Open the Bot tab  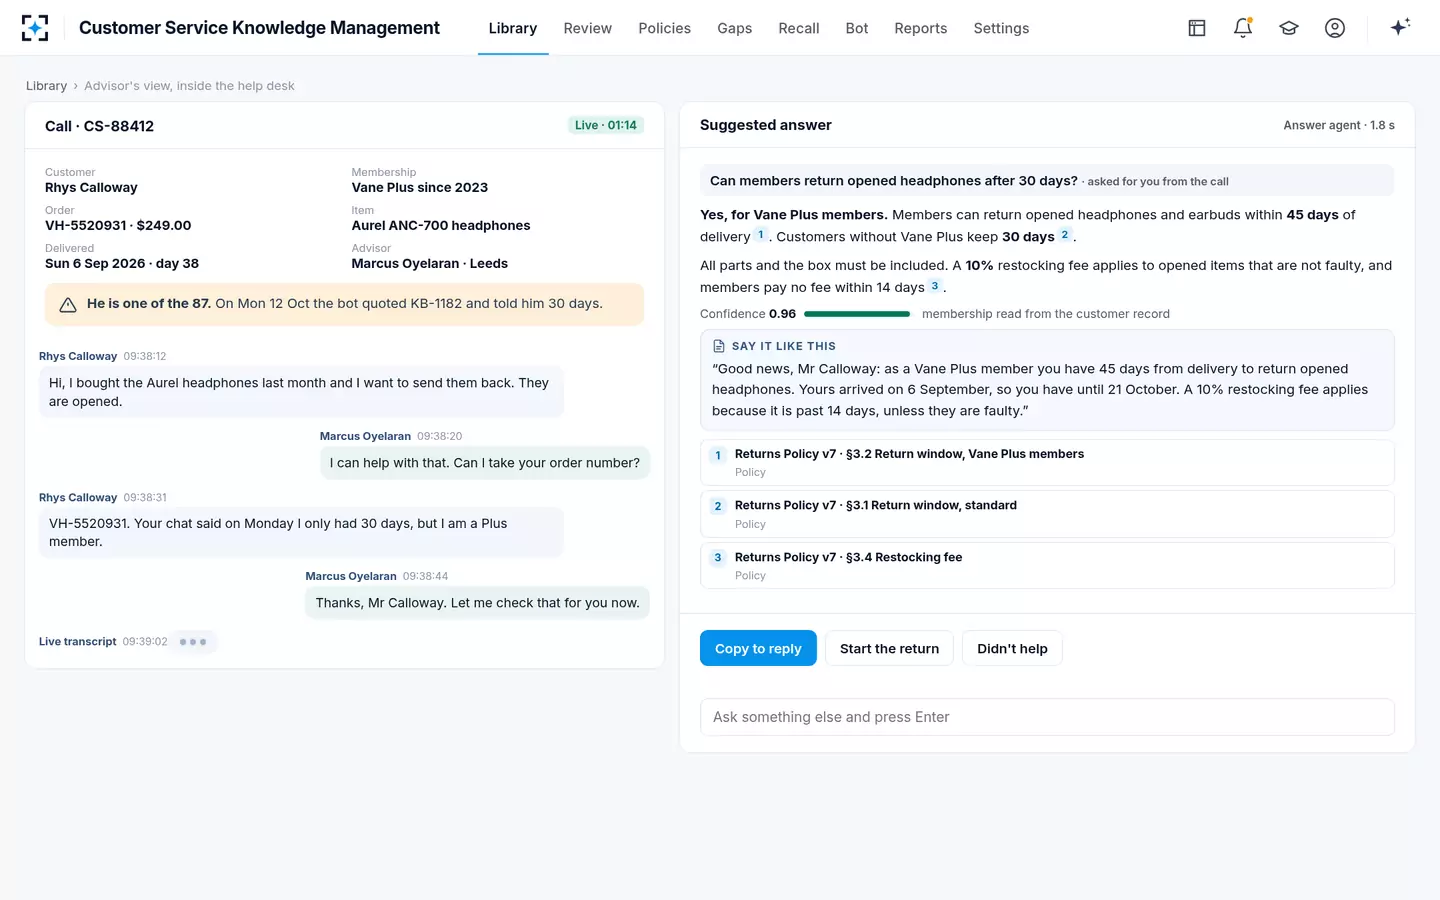pyautogui.click(x=857, y=28)
